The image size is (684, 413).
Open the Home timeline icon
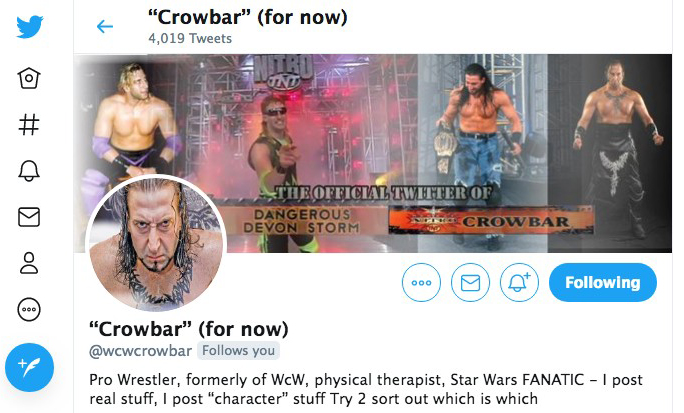29,78
